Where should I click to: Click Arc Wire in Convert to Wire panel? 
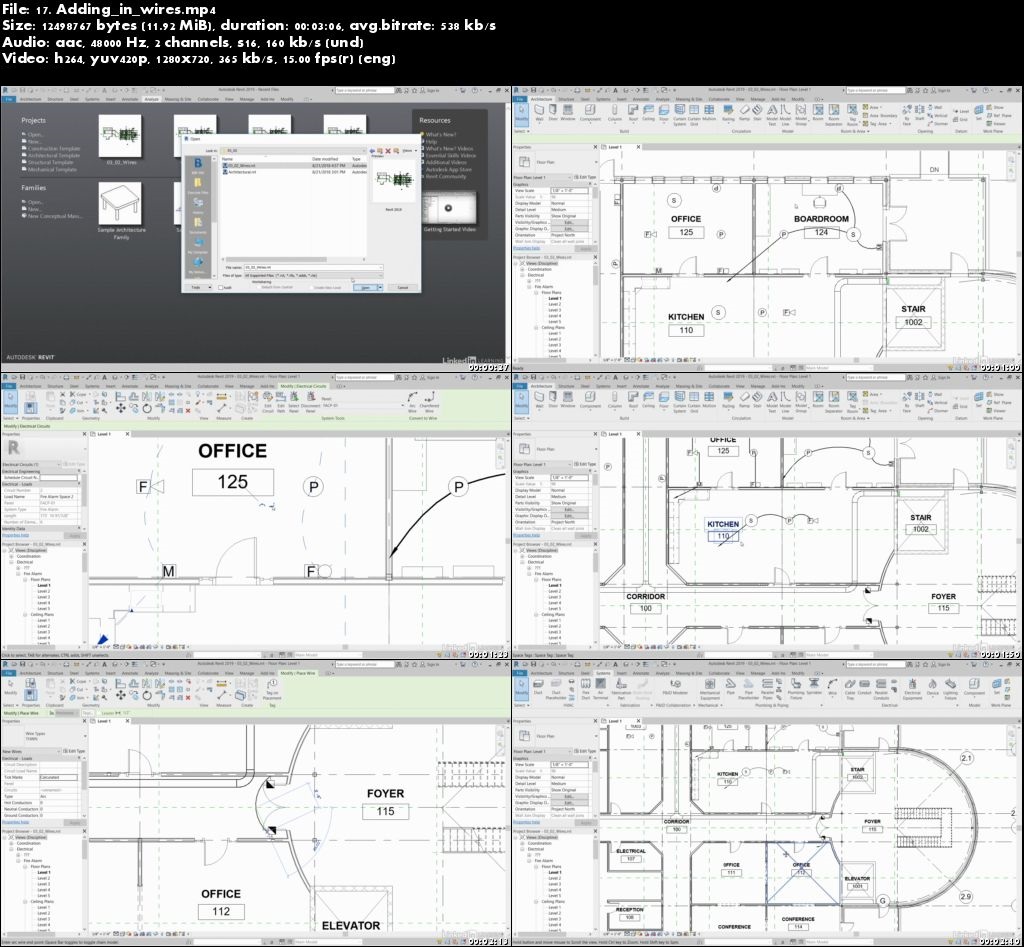coord(412,400)
